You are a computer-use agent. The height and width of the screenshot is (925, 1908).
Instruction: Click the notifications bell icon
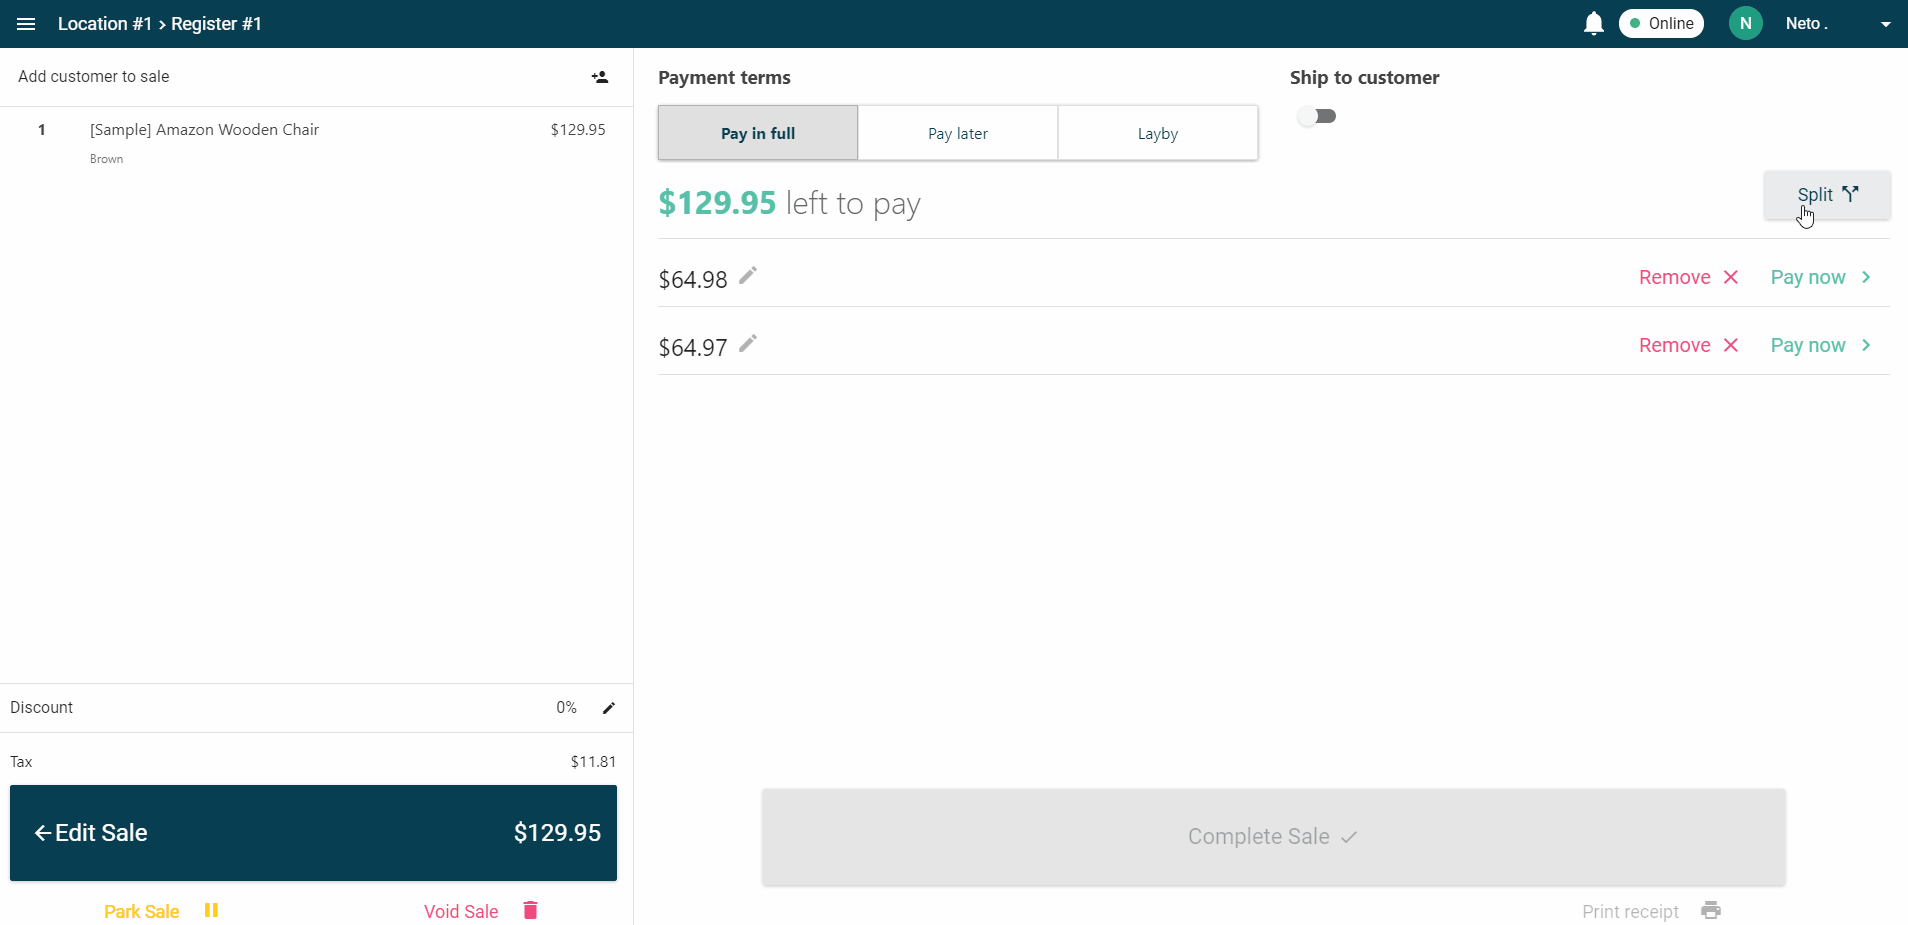[1593, 24]
